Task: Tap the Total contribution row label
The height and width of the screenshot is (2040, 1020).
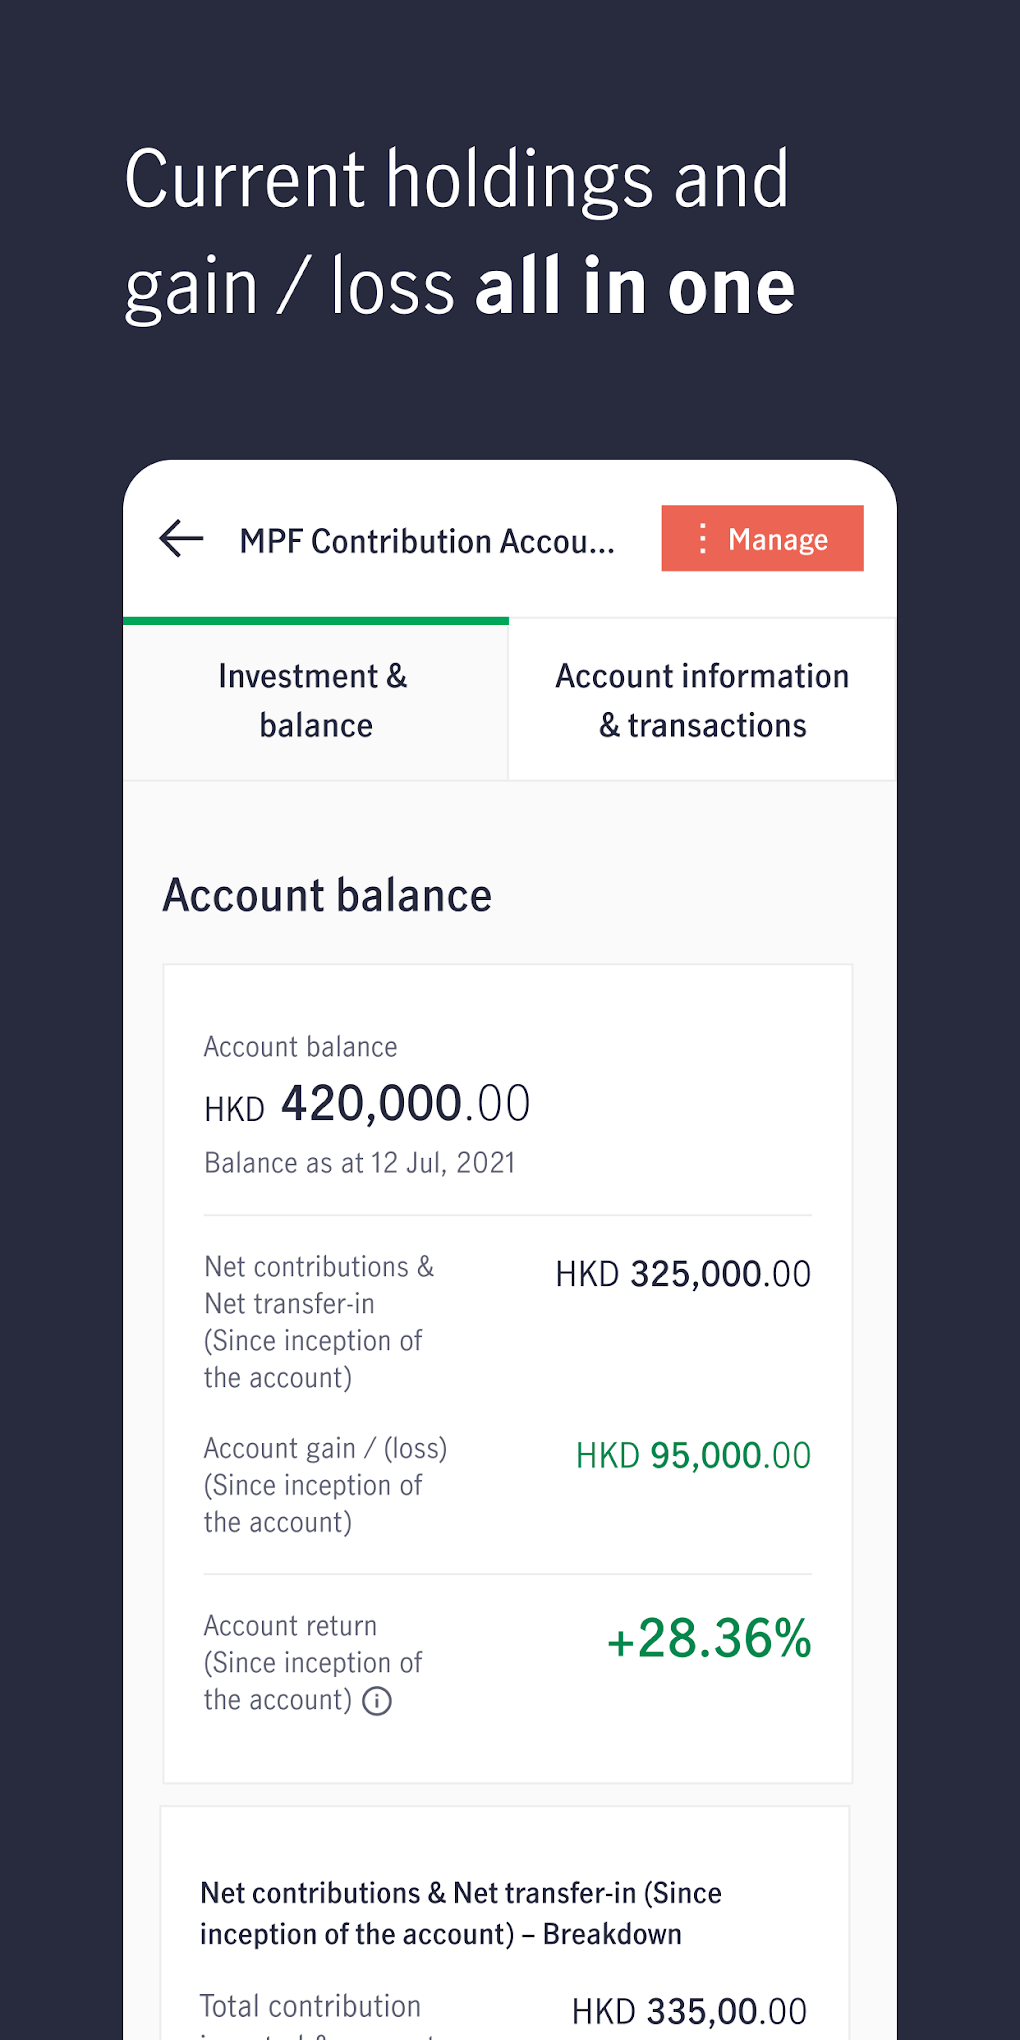Action: [x=310, y=2006]
